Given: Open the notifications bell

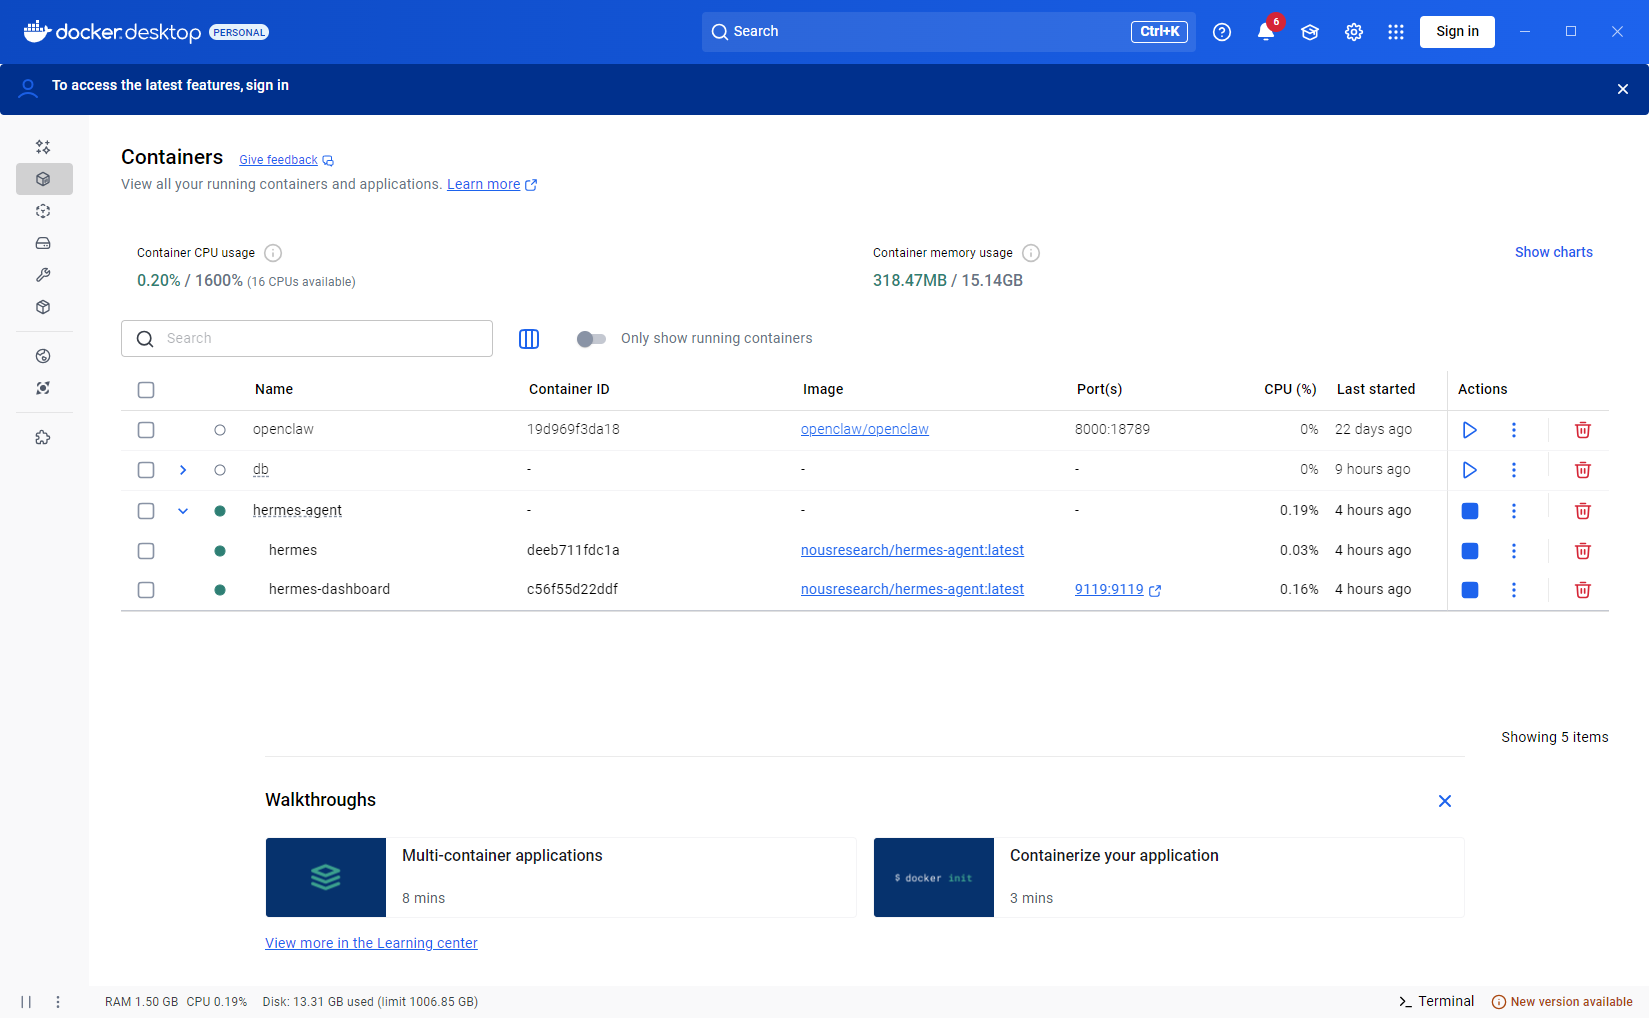Looking at the screenshot, I should pyautogui.click(x=1265, y=32).
